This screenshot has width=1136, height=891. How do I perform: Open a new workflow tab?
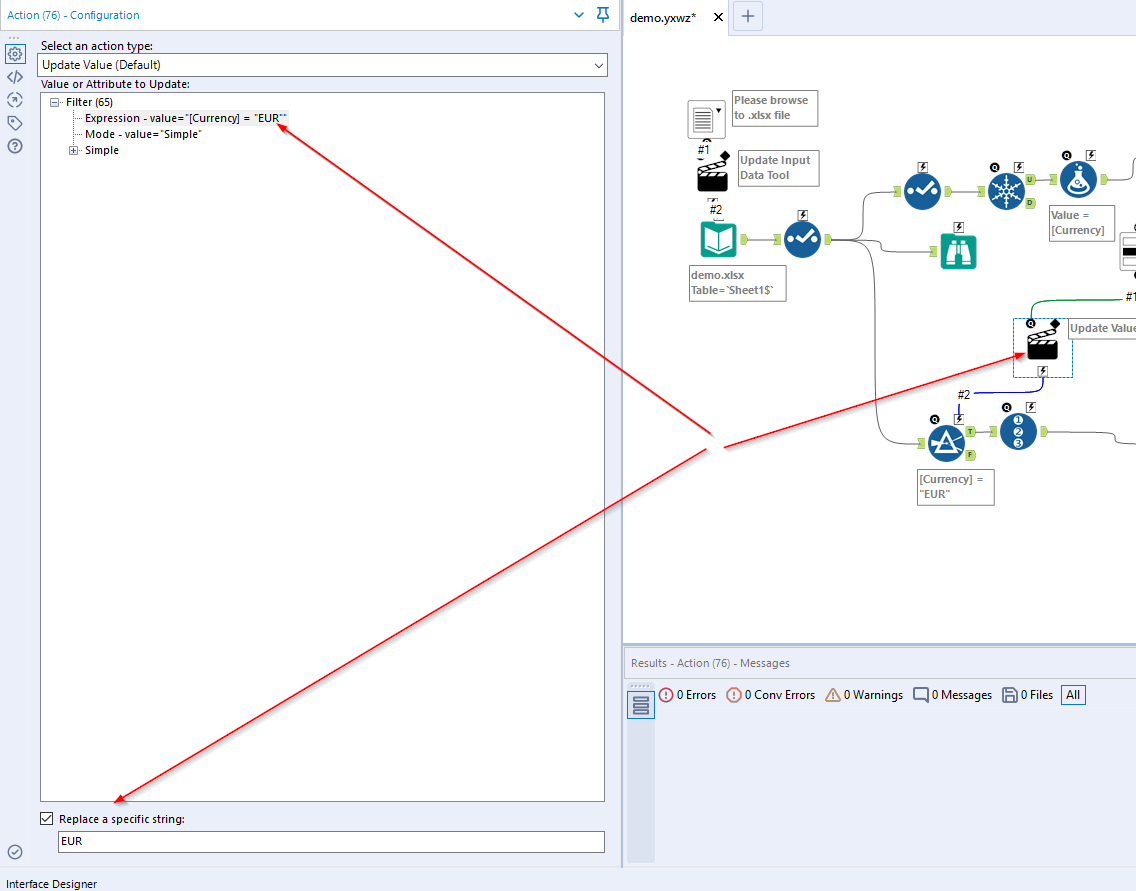point(747,16)
